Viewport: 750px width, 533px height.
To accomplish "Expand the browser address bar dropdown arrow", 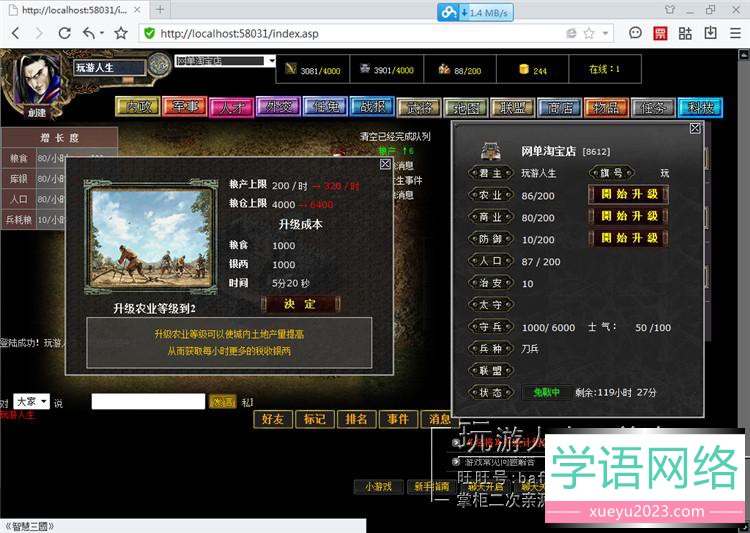I will point(607,33).
